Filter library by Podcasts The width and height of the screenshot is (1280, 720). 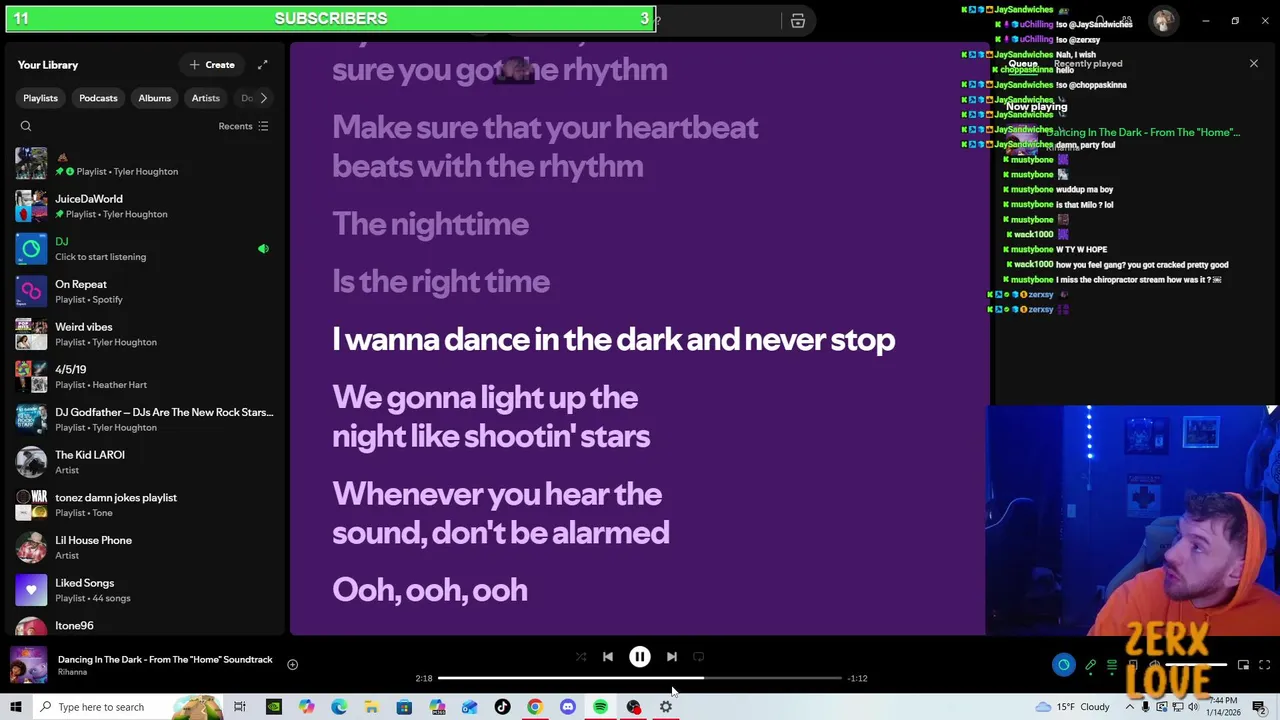(x=98, y=98)
